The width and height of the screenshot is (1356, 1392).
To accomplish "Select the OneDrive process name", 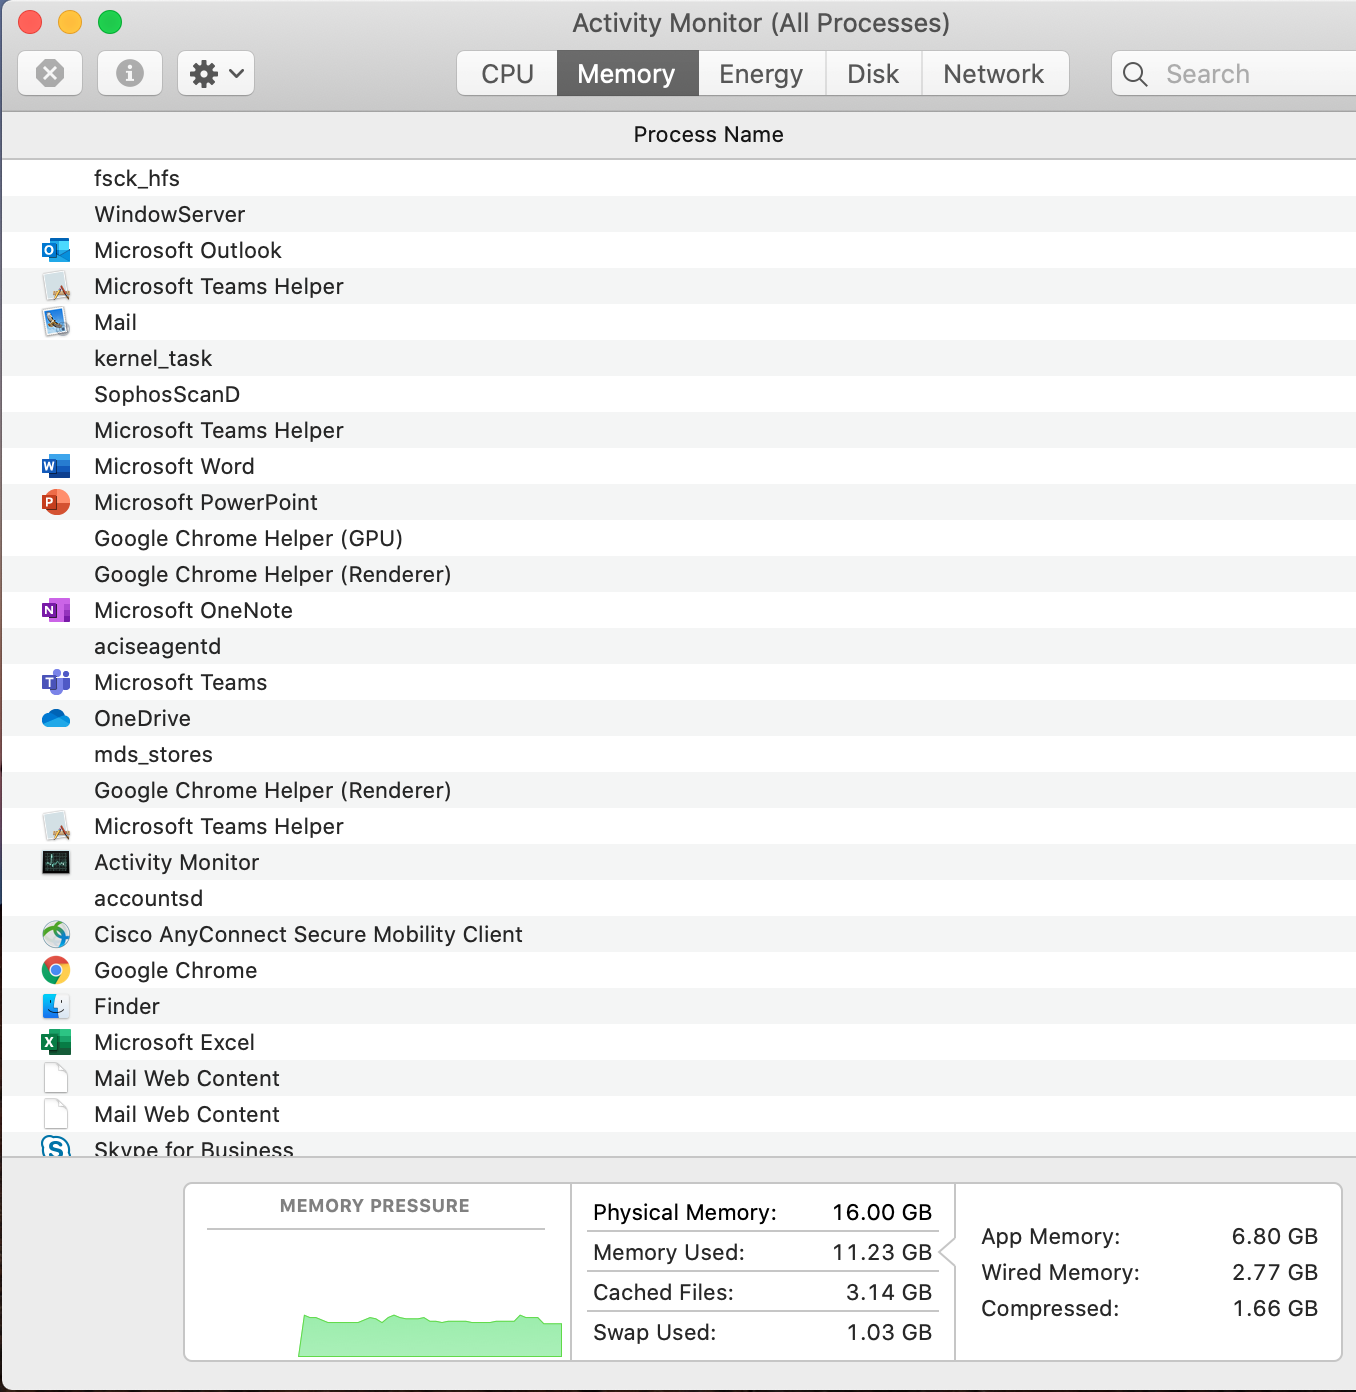I will click(x=143, y=719).
